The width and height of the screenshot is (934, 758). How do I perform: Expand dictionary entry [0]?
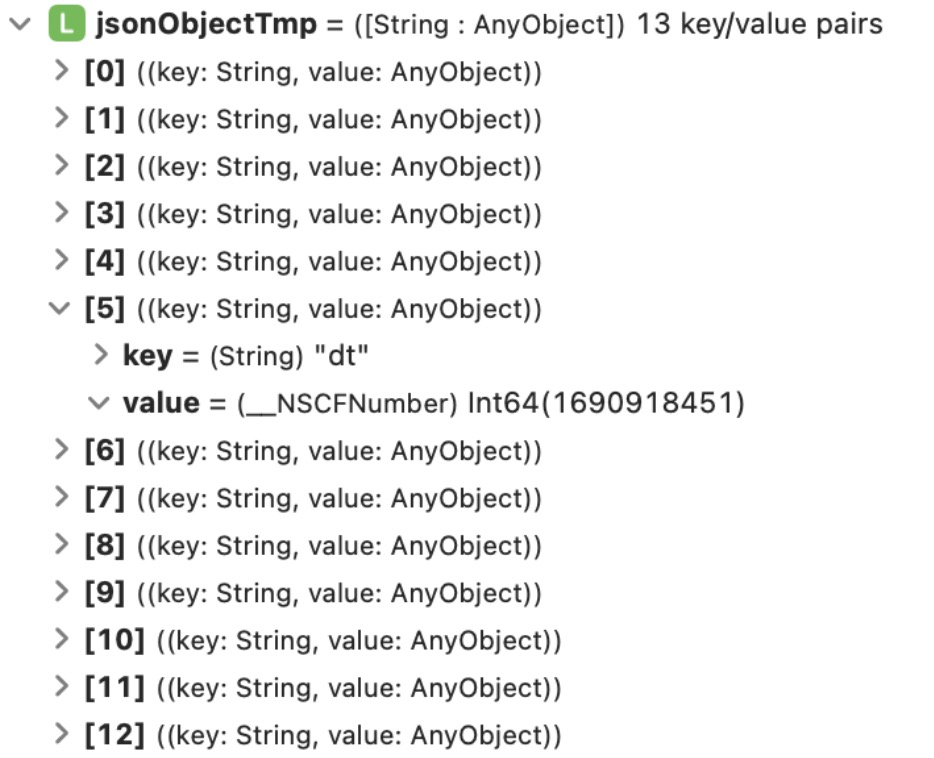pyautogui.click(x=62, y=72)
